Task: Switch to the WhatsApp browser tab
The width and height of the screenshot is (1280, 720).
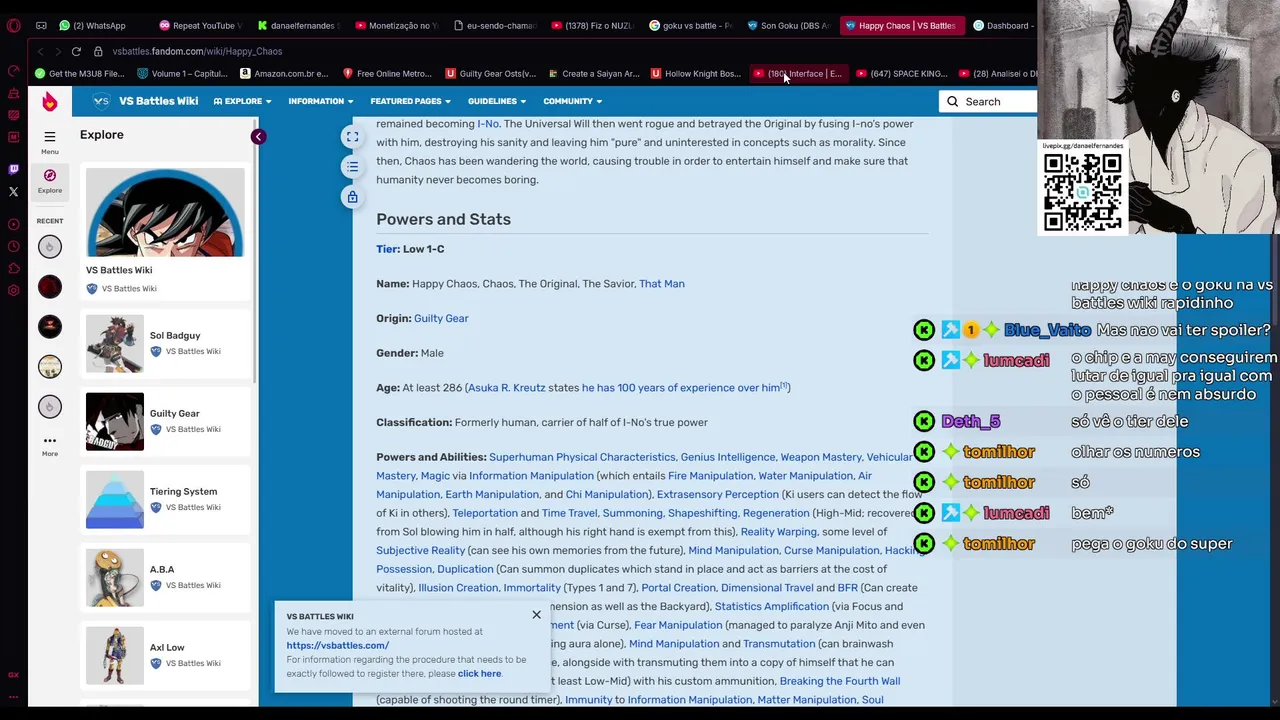Action: pyautogui.click(x=93, y=25)
